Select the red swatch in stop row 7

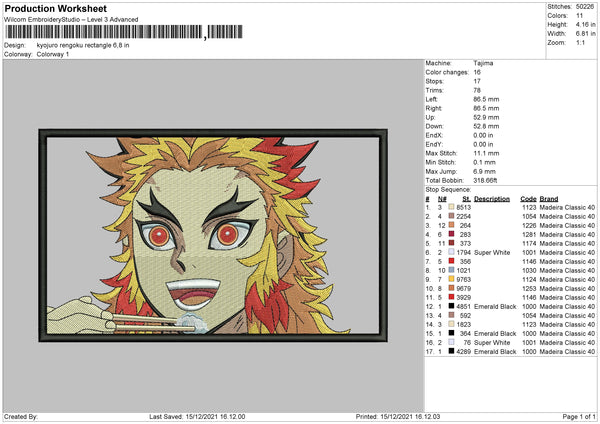[451, 261]
